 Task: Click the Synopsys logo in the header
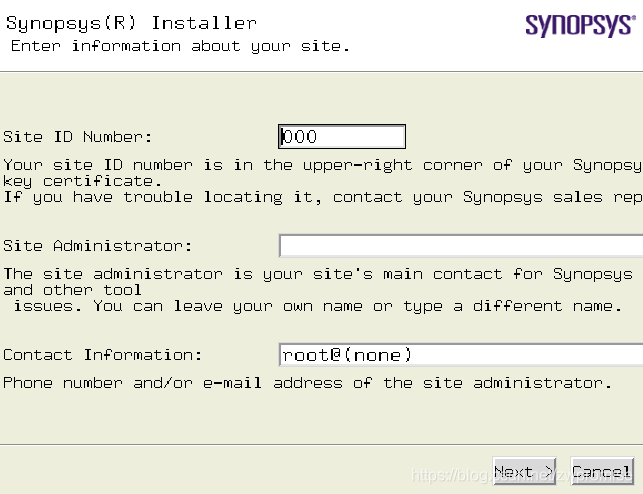pos(580,25)
